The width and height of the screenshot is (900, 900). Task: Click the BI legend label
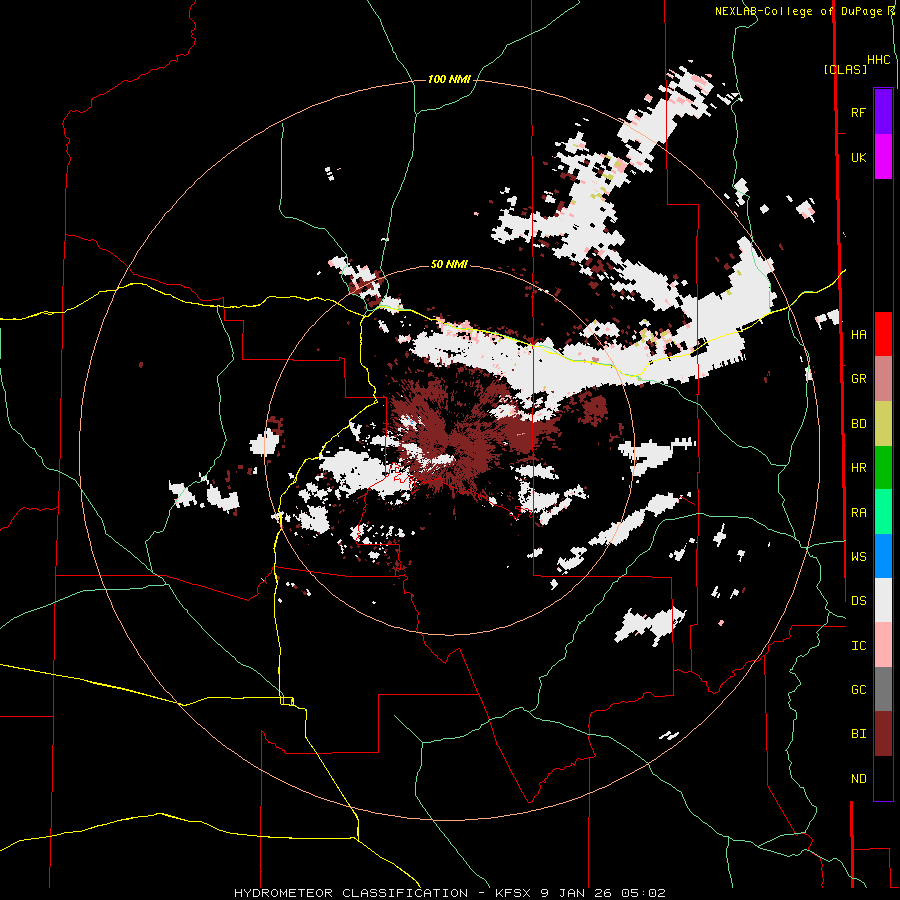point(858,734)
